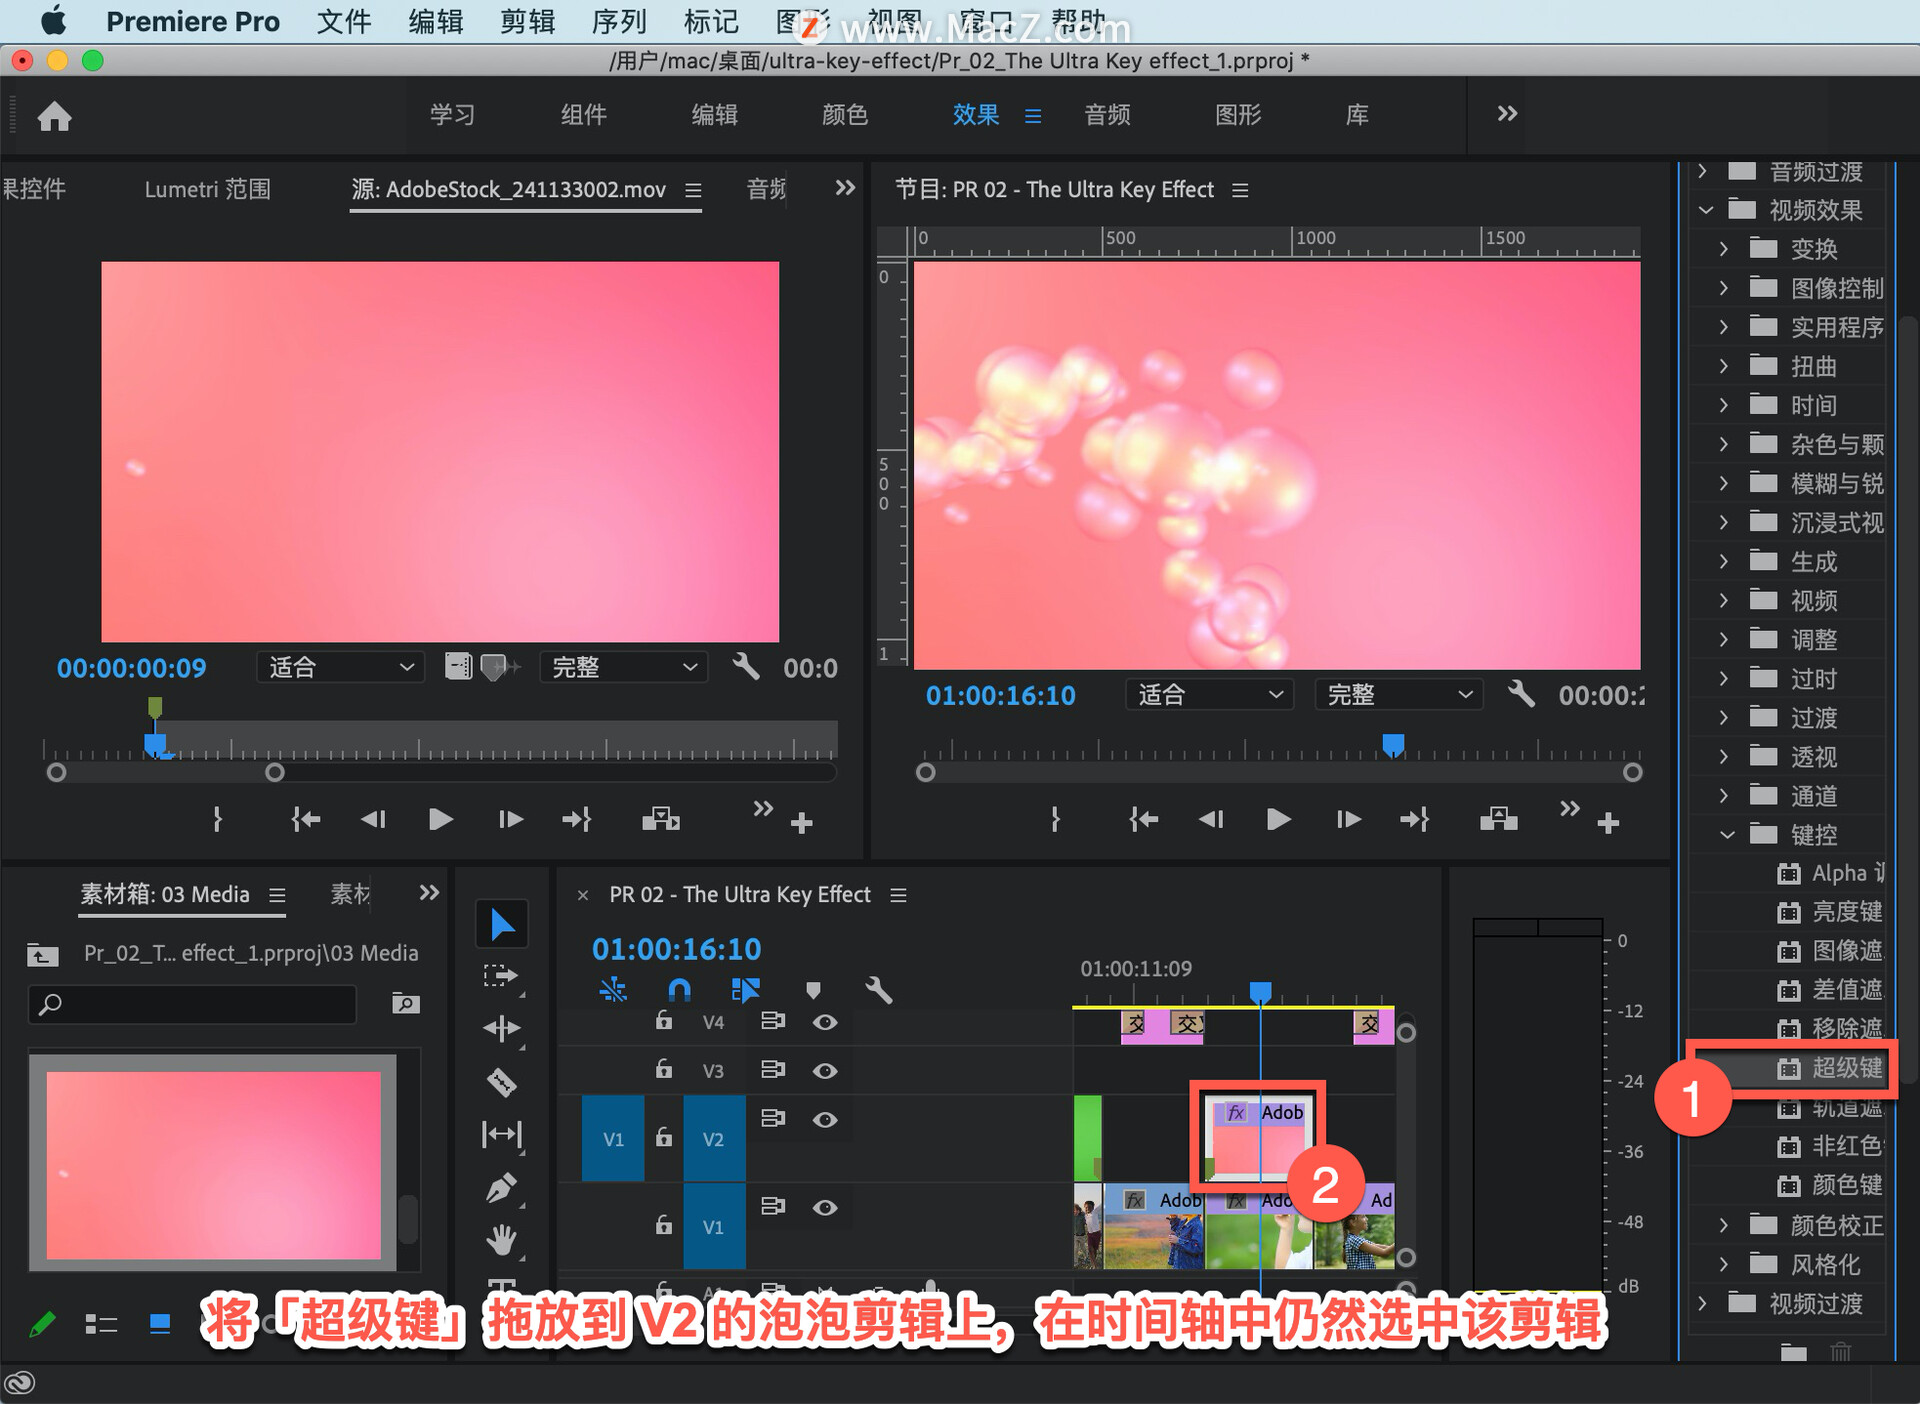1920x1404 pixels.
Task: Click in project bin search field
Action: [192, 1004]
